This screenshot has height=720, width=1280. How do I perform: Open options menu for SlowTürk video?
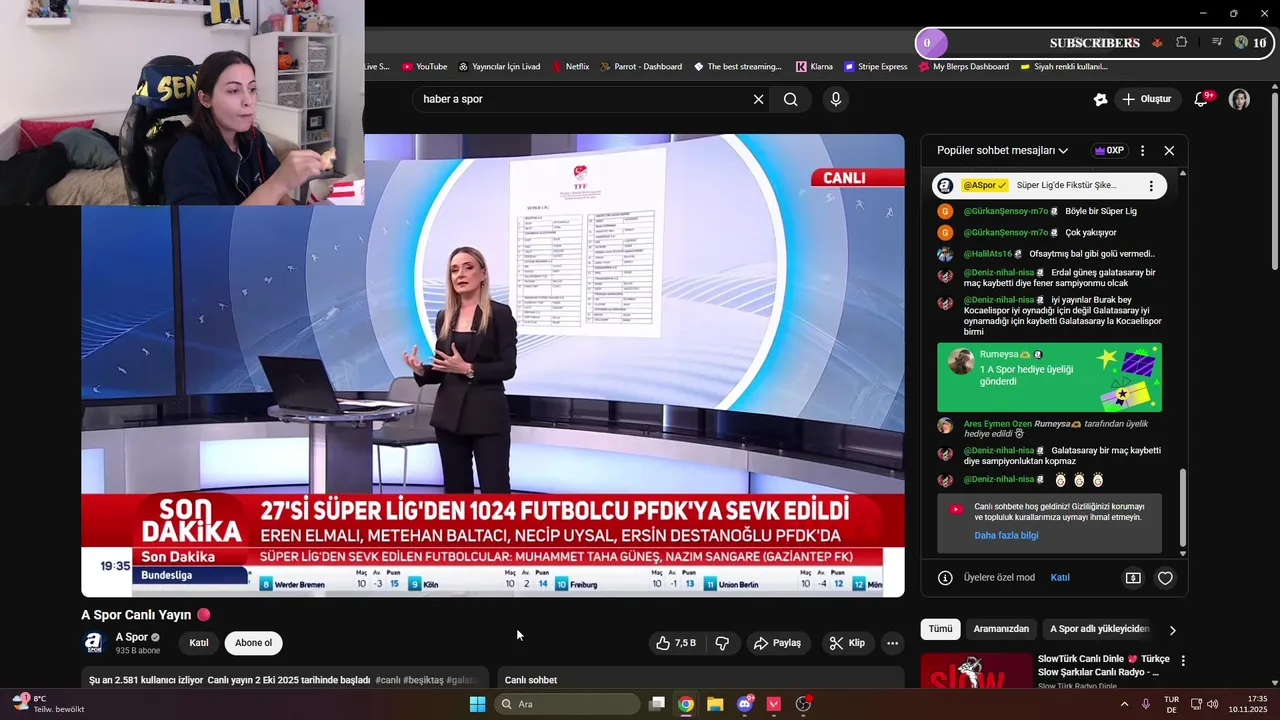[1183, 661]
